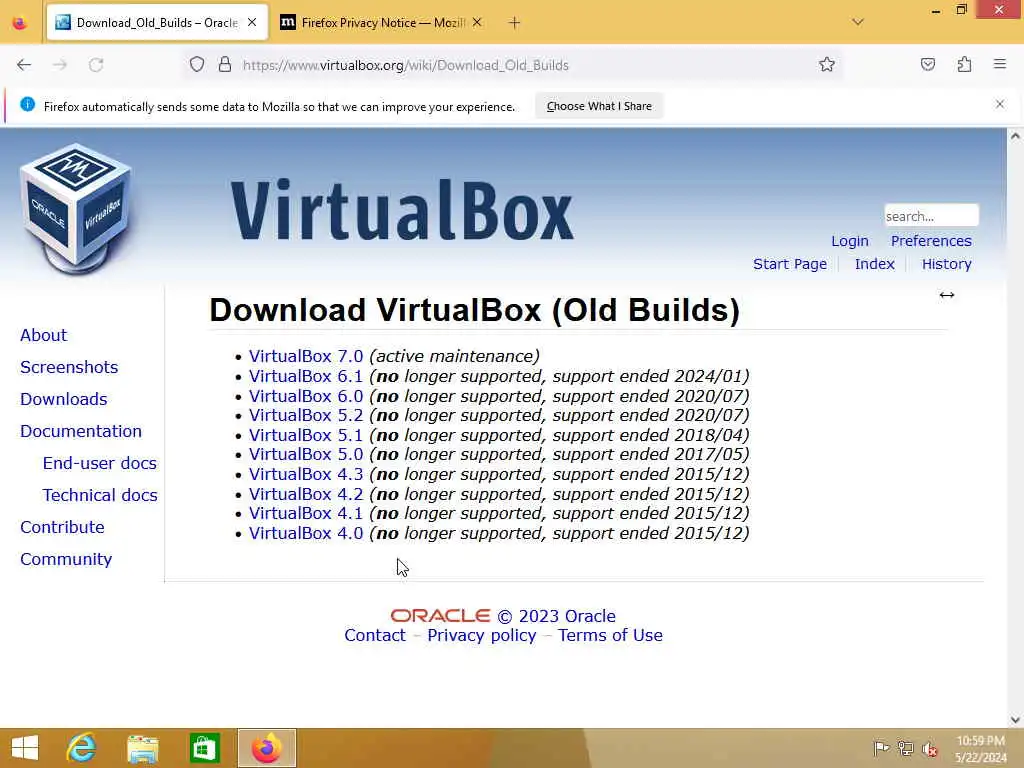Click the page scrollbar down arrow

1015,720
